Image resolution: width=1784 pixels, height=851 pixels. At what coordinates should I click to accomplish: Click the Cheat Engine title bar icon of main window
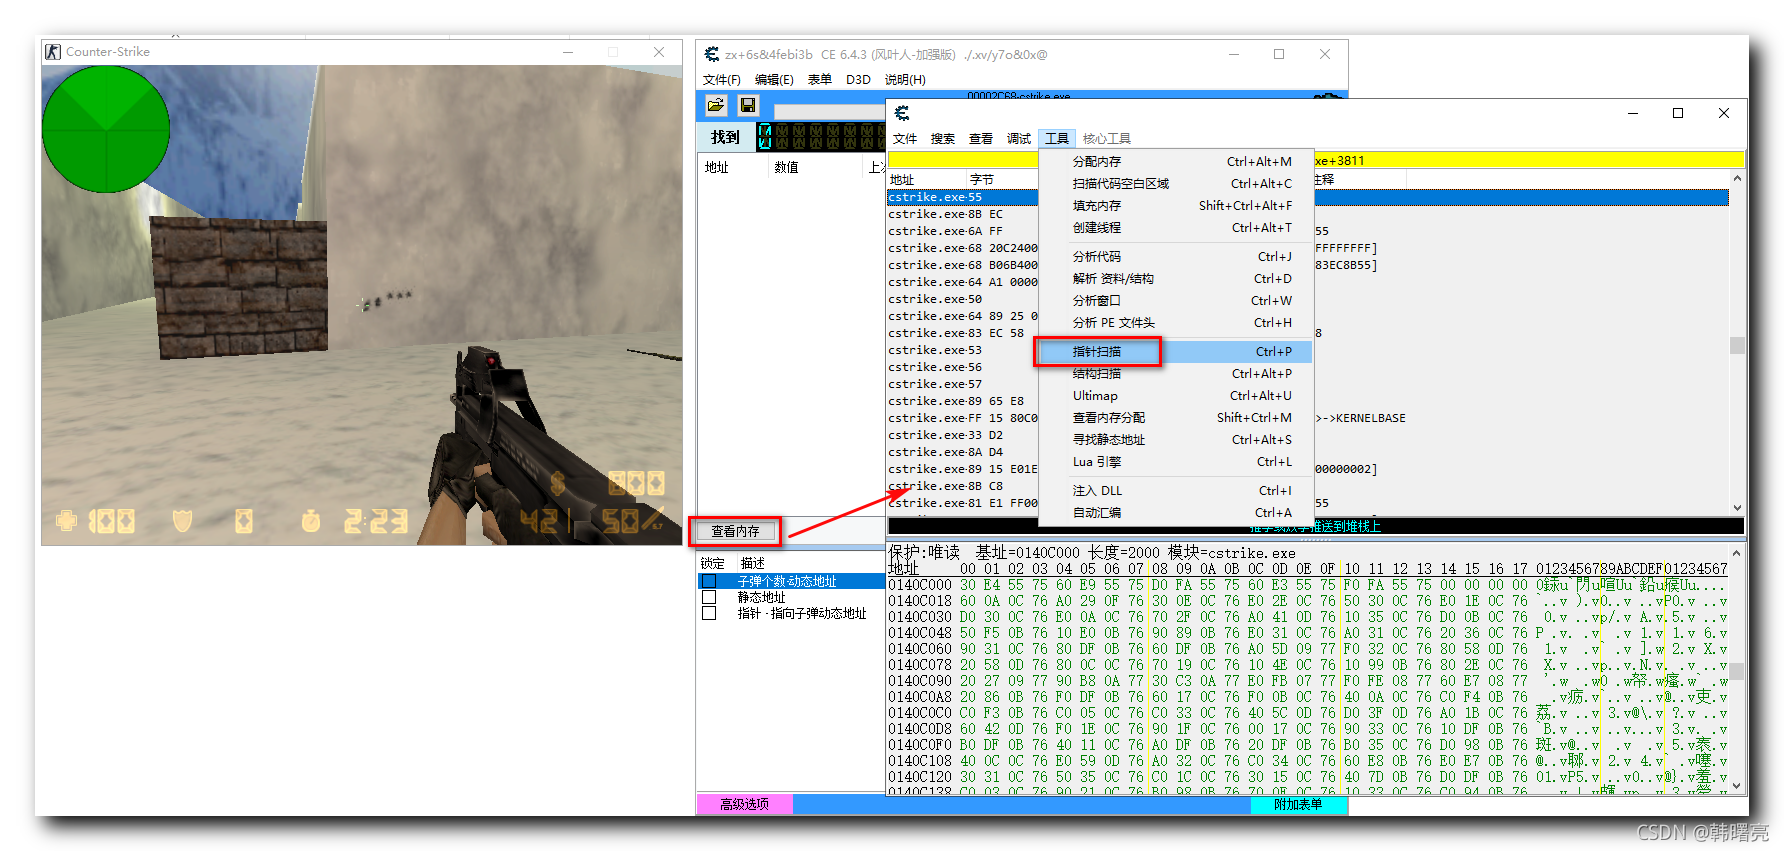pyautogui.click(x=712, y=54)
